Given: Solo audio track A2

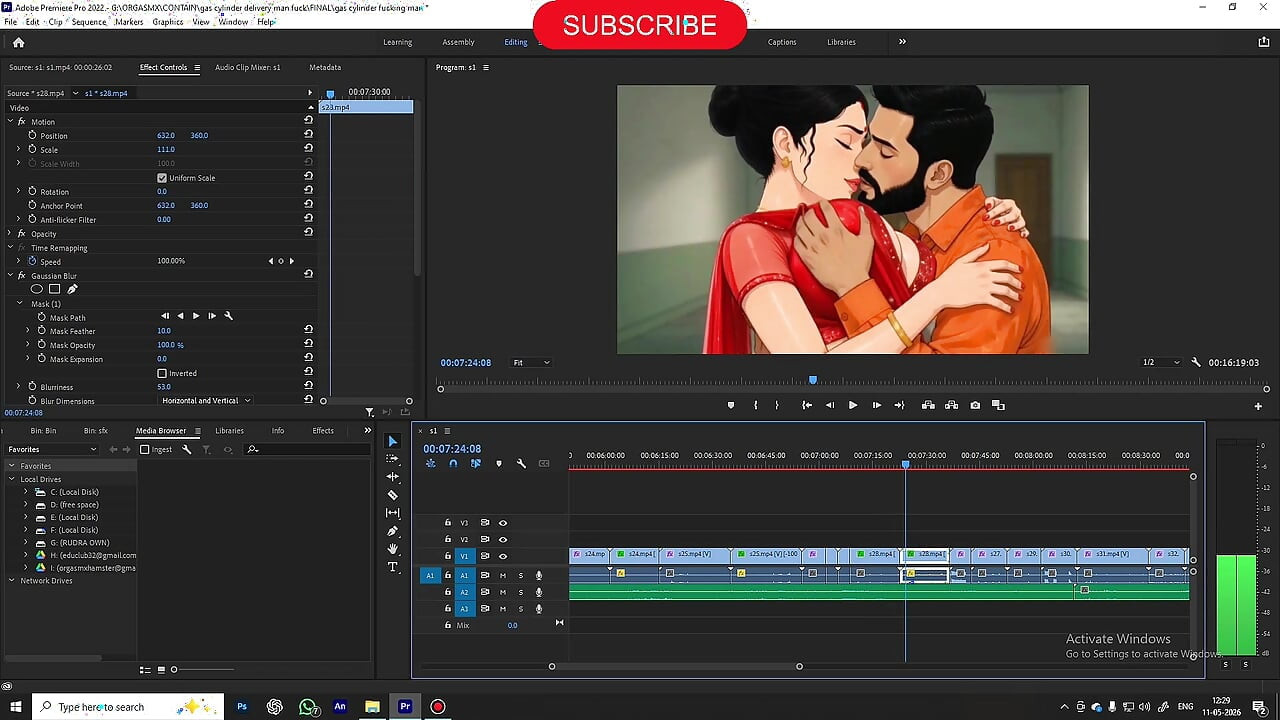Looking at the screenshot, I should click(520, 592).
